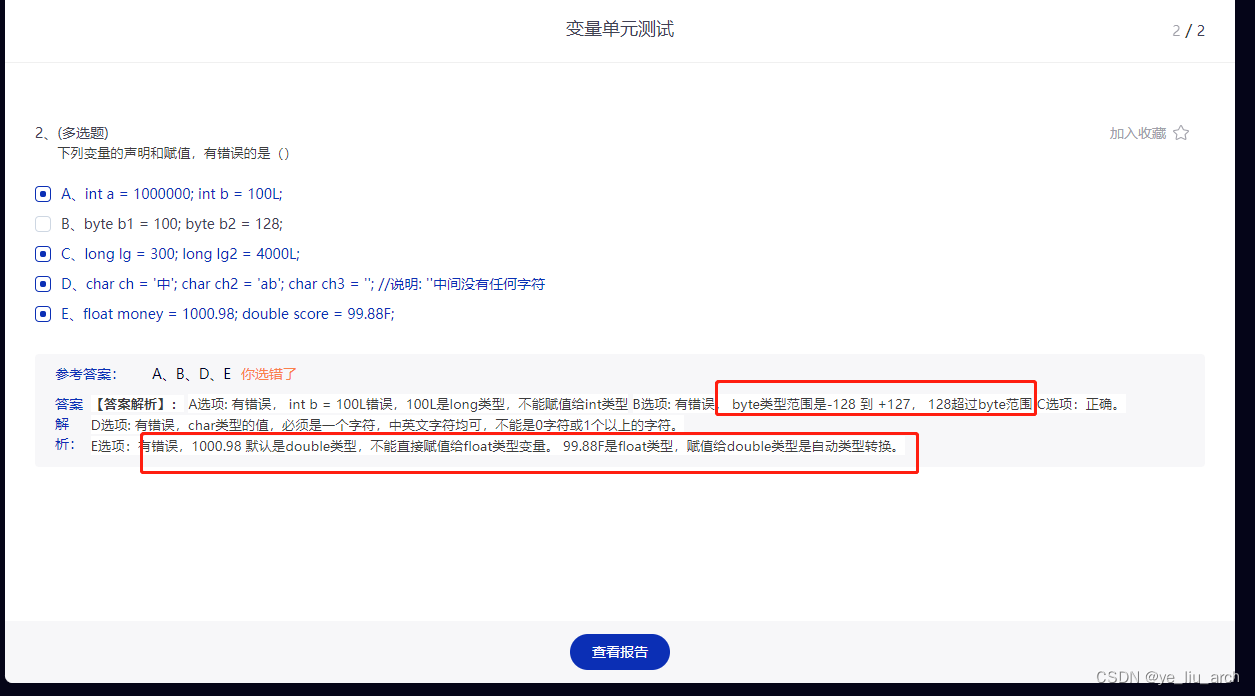Screen dimensions: 1255x696
Task: Click explanation text 'C选项: 正确。'
Action: click(1081, 404)
